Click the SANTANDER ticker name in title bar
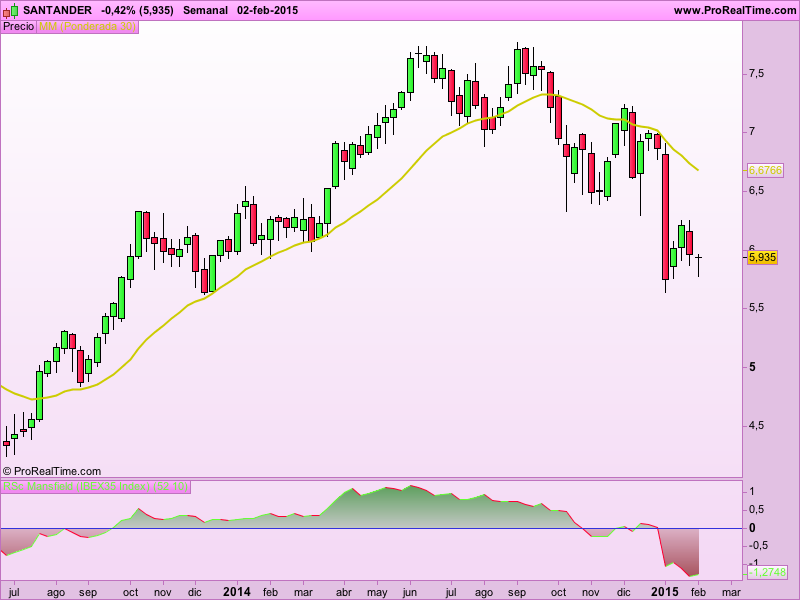The width and height of the screenshot is (800, 600). pos(58,10)
